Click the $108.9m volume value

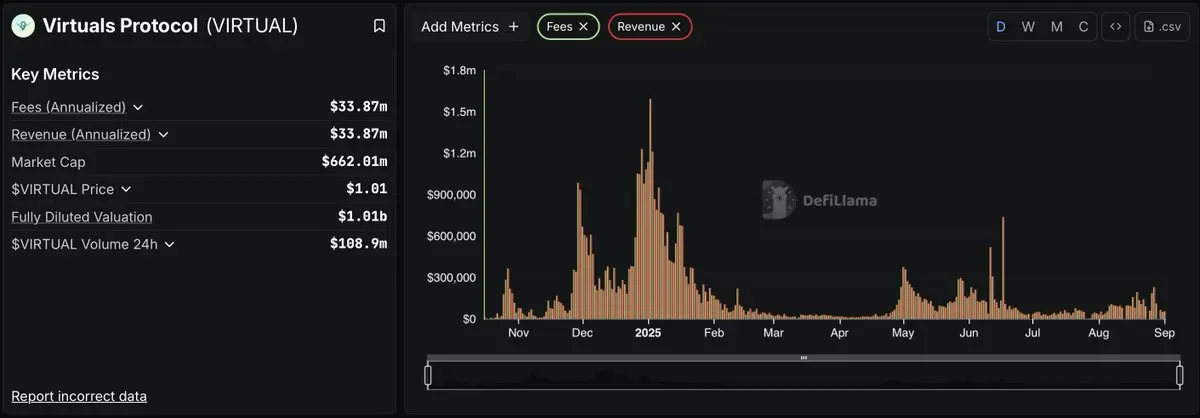coord(359,244)
